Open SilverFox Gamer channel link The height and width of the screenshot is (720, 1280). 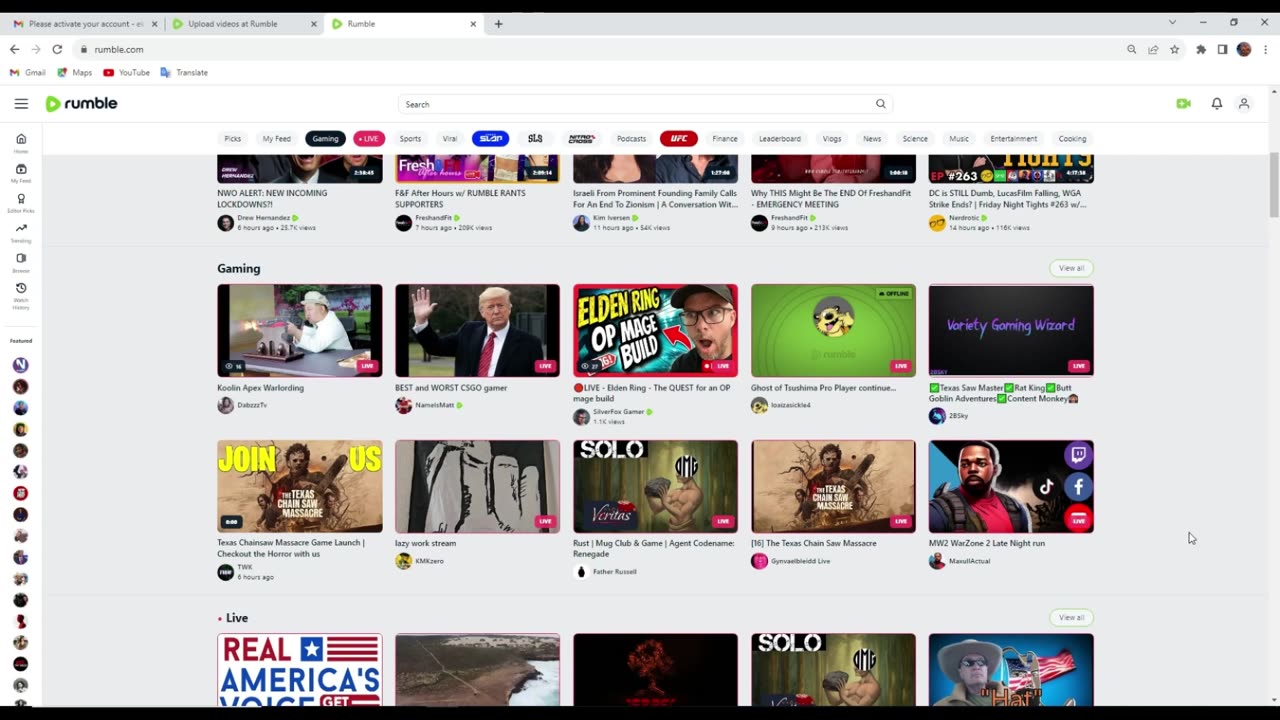coord(619,412)
